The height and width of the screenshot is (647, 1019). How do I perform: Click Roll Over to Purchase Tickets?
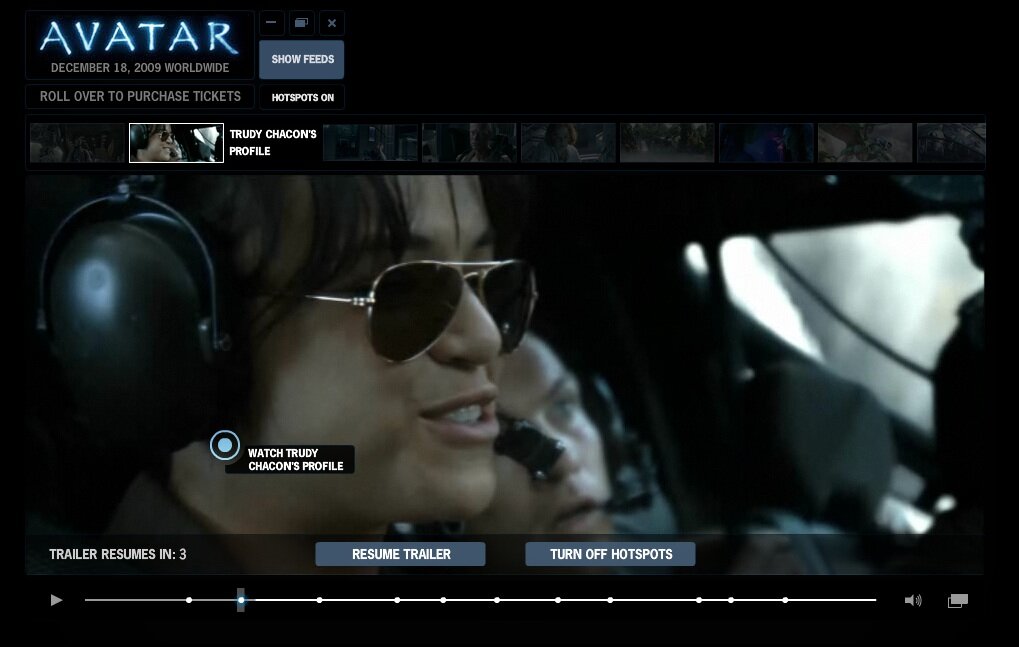coord(140,96)
